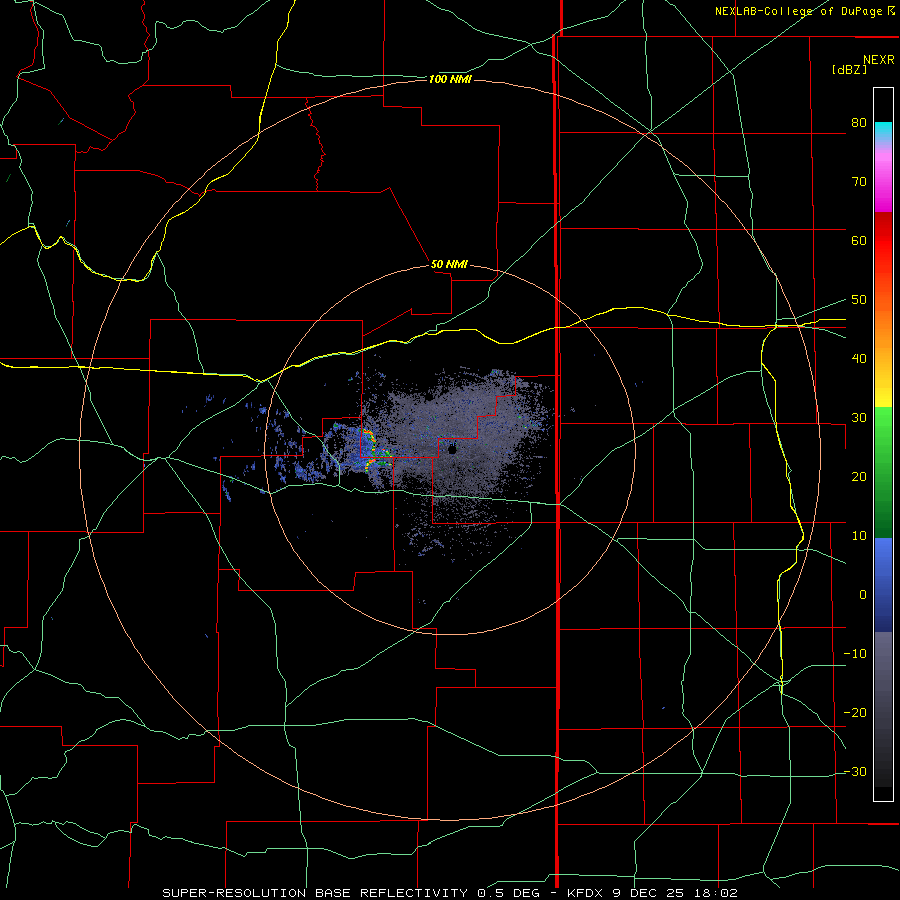Click the 10 value on the color scale
900x900 pixels.
tap(859, 536)
